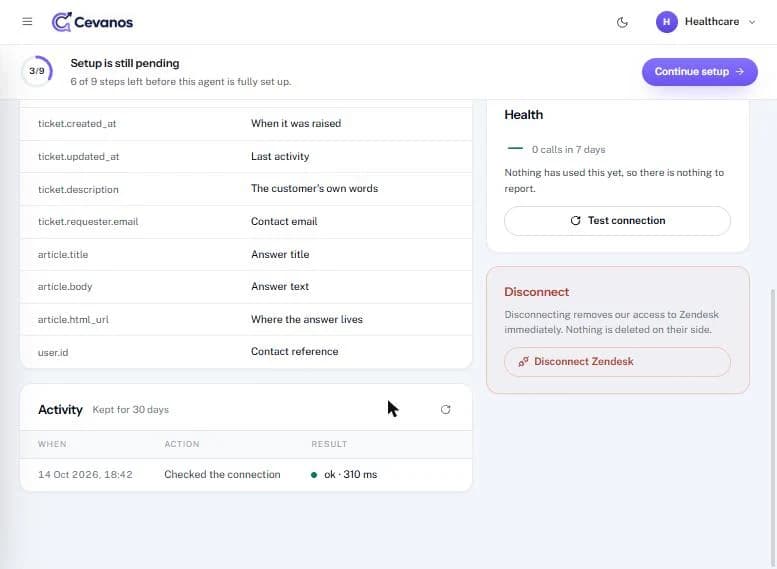Viewport: 777px width, 569px height.
Task: Click the 3/9 setup progress ring
Action: click(x=37, y=71)
